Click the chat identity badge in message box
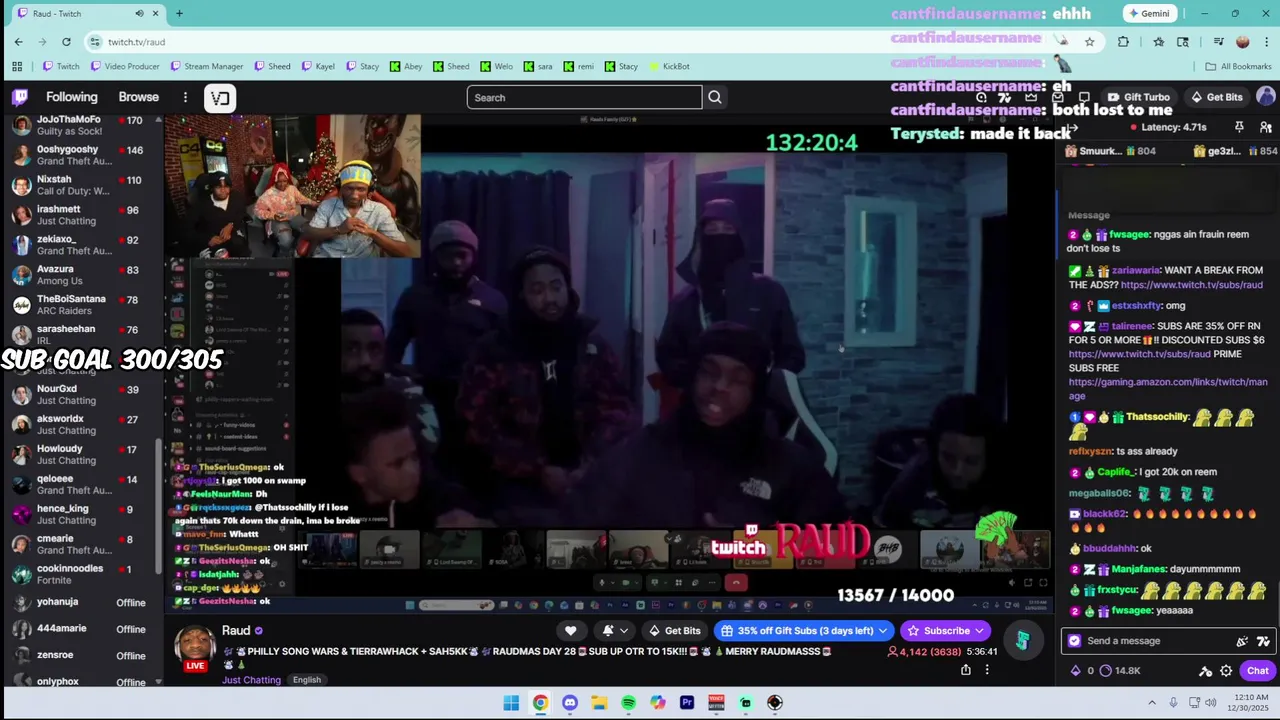 pyautogui.click(x=1075, y=641)
